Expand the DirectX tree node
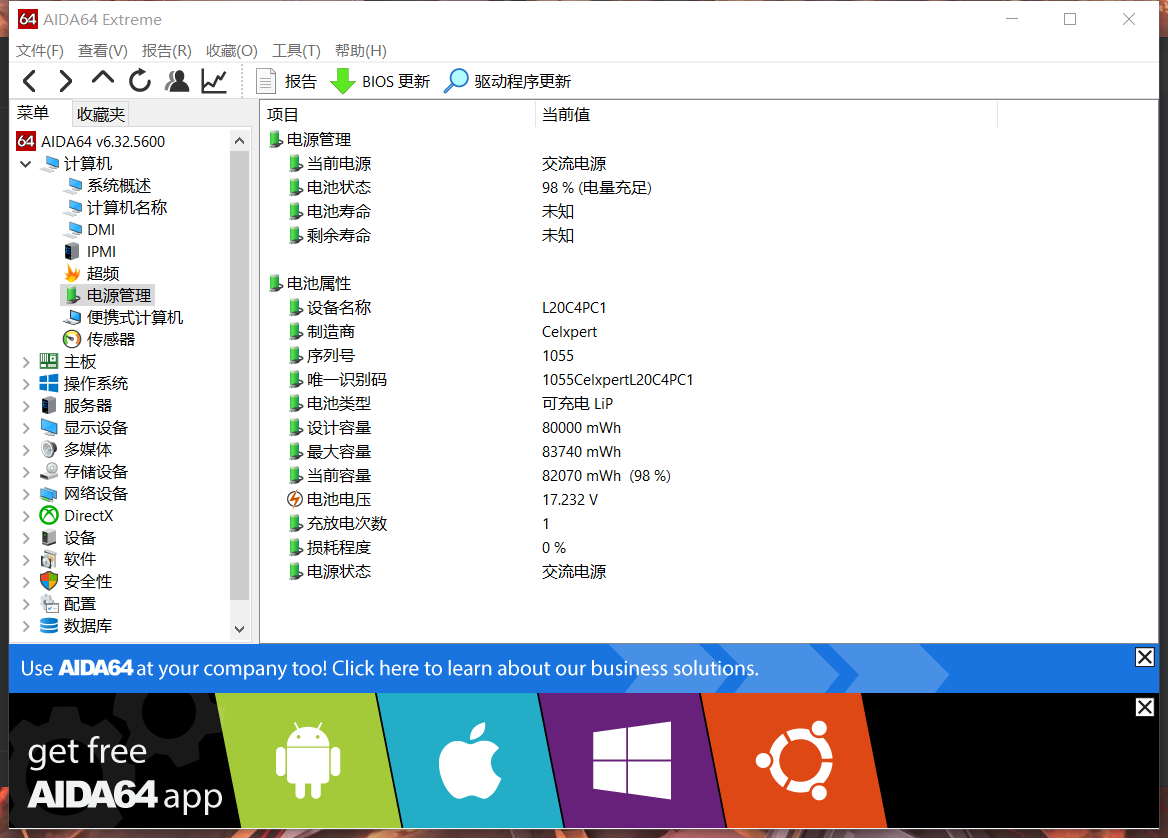Screen dimensions: 1168x838 click(x=26, y=515)
